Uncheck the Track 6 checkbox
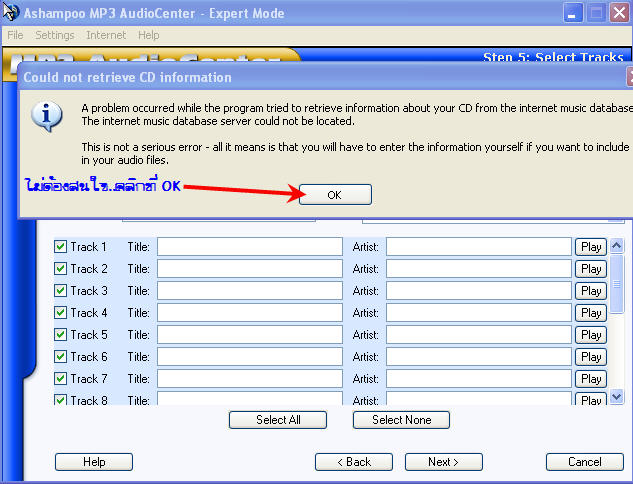The image size is (633, 484). (x=61, y=356)
